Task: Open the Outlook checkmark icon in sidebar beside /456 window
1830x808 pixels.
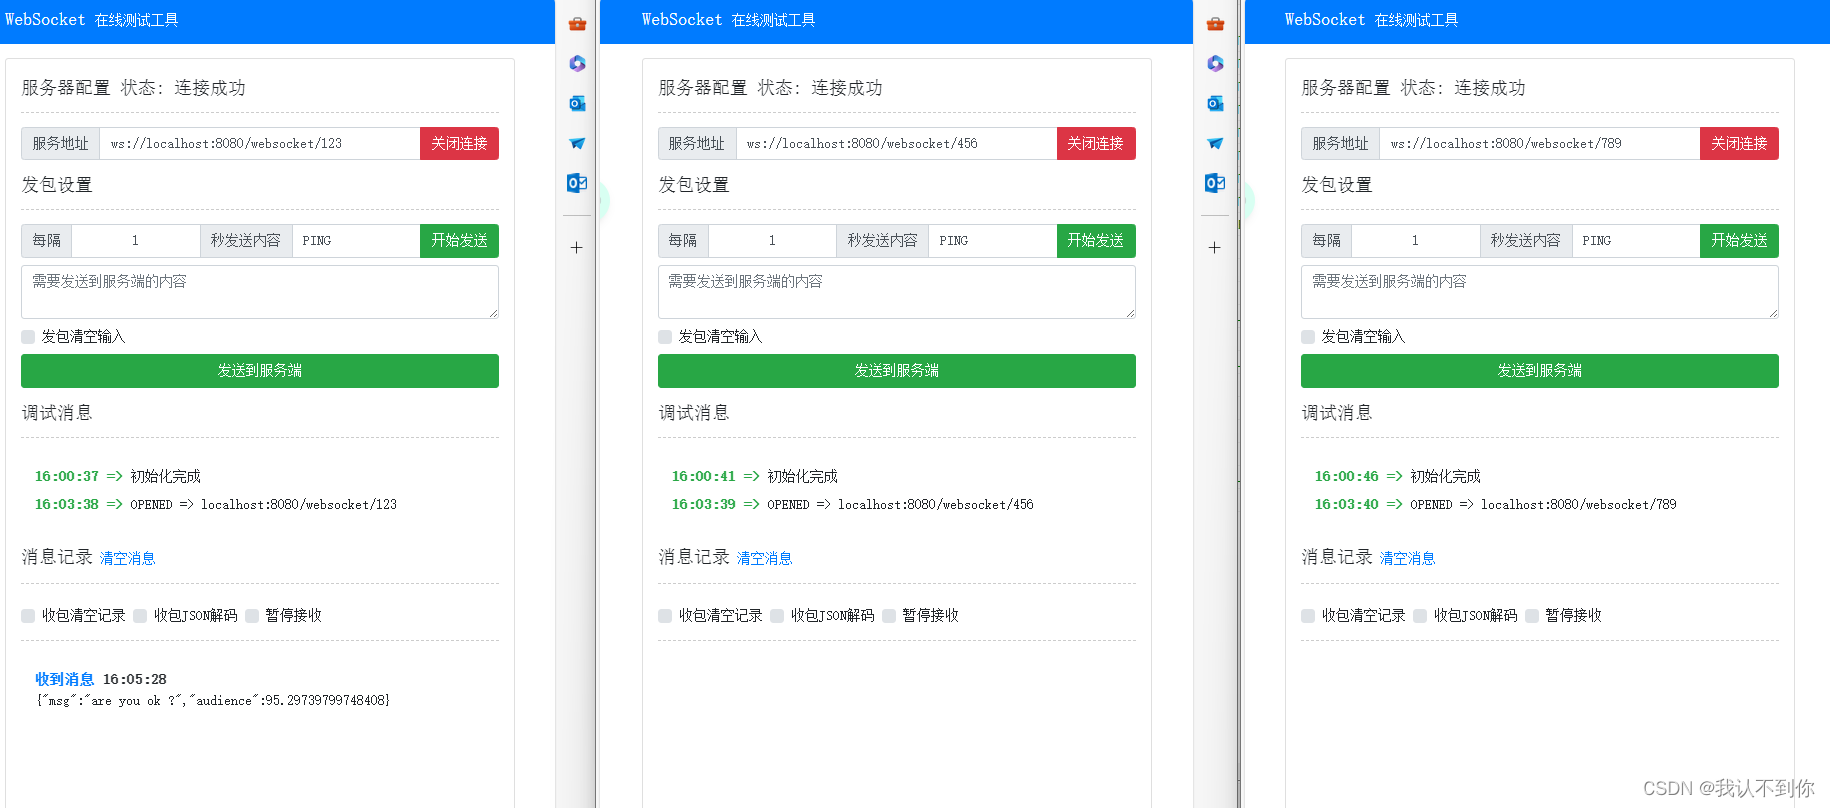Action: (1215, 182)
